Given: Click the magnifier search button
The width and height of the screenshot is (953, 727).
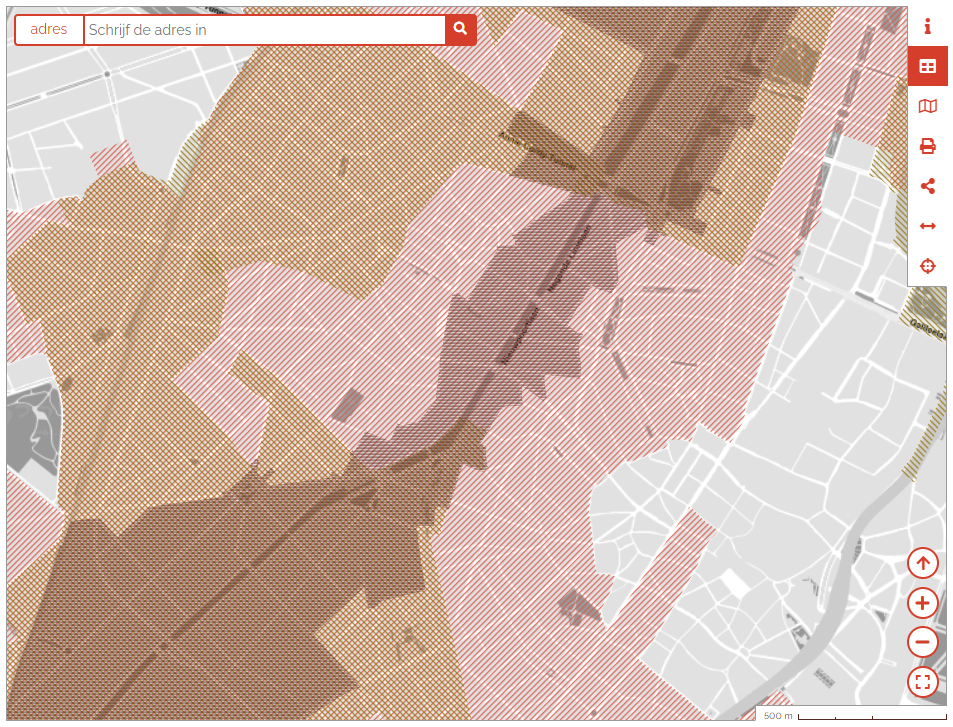Looking at the screenshot, I should pyautogui.click(x=460, y=30).
